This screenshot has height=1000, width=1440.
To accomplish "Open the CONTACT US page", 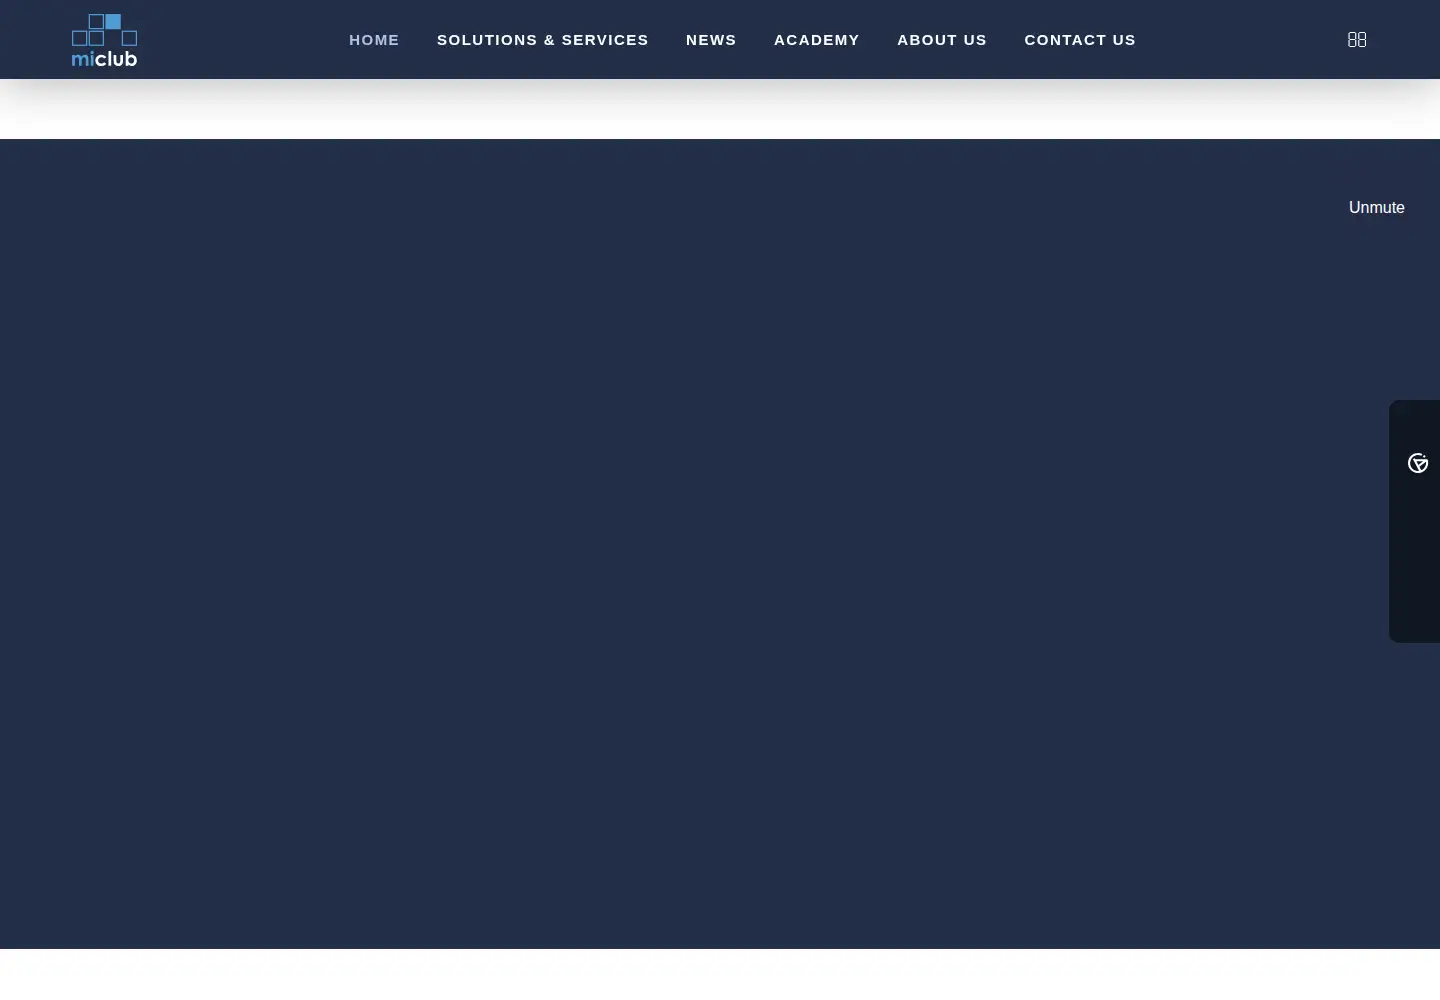I will point(1080,40).
